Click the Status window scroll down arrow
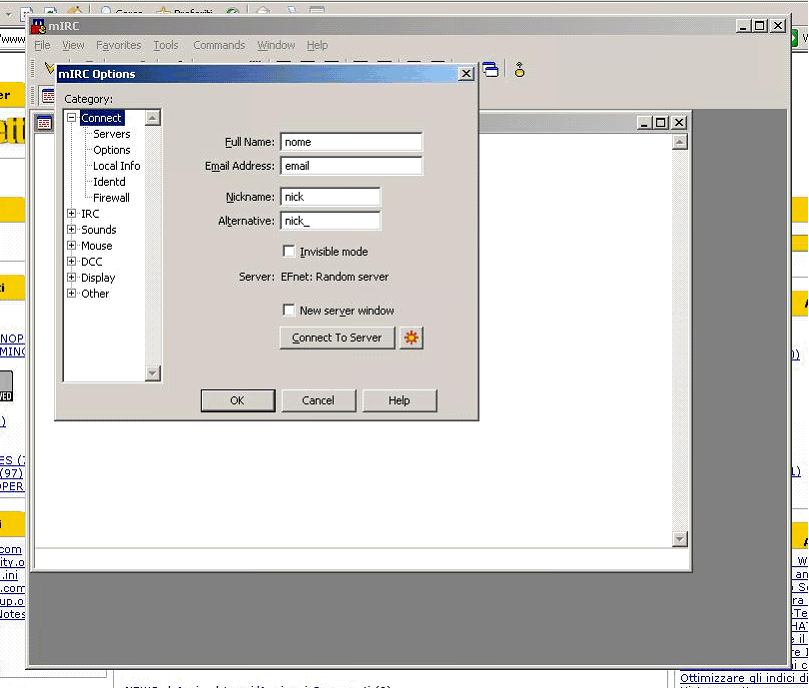Screen dimensions: 809x689 coord(680,539)
